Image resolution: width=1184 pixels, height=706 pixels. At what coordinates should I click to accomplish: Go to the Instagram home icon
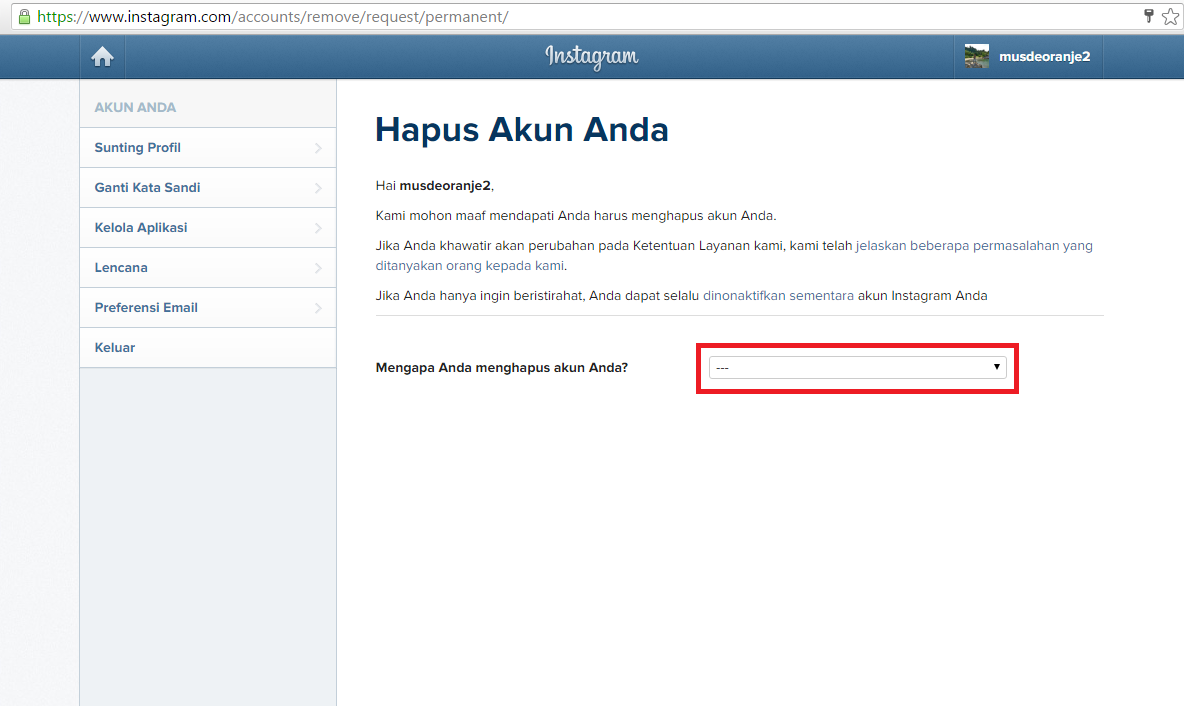pos(102,57)
